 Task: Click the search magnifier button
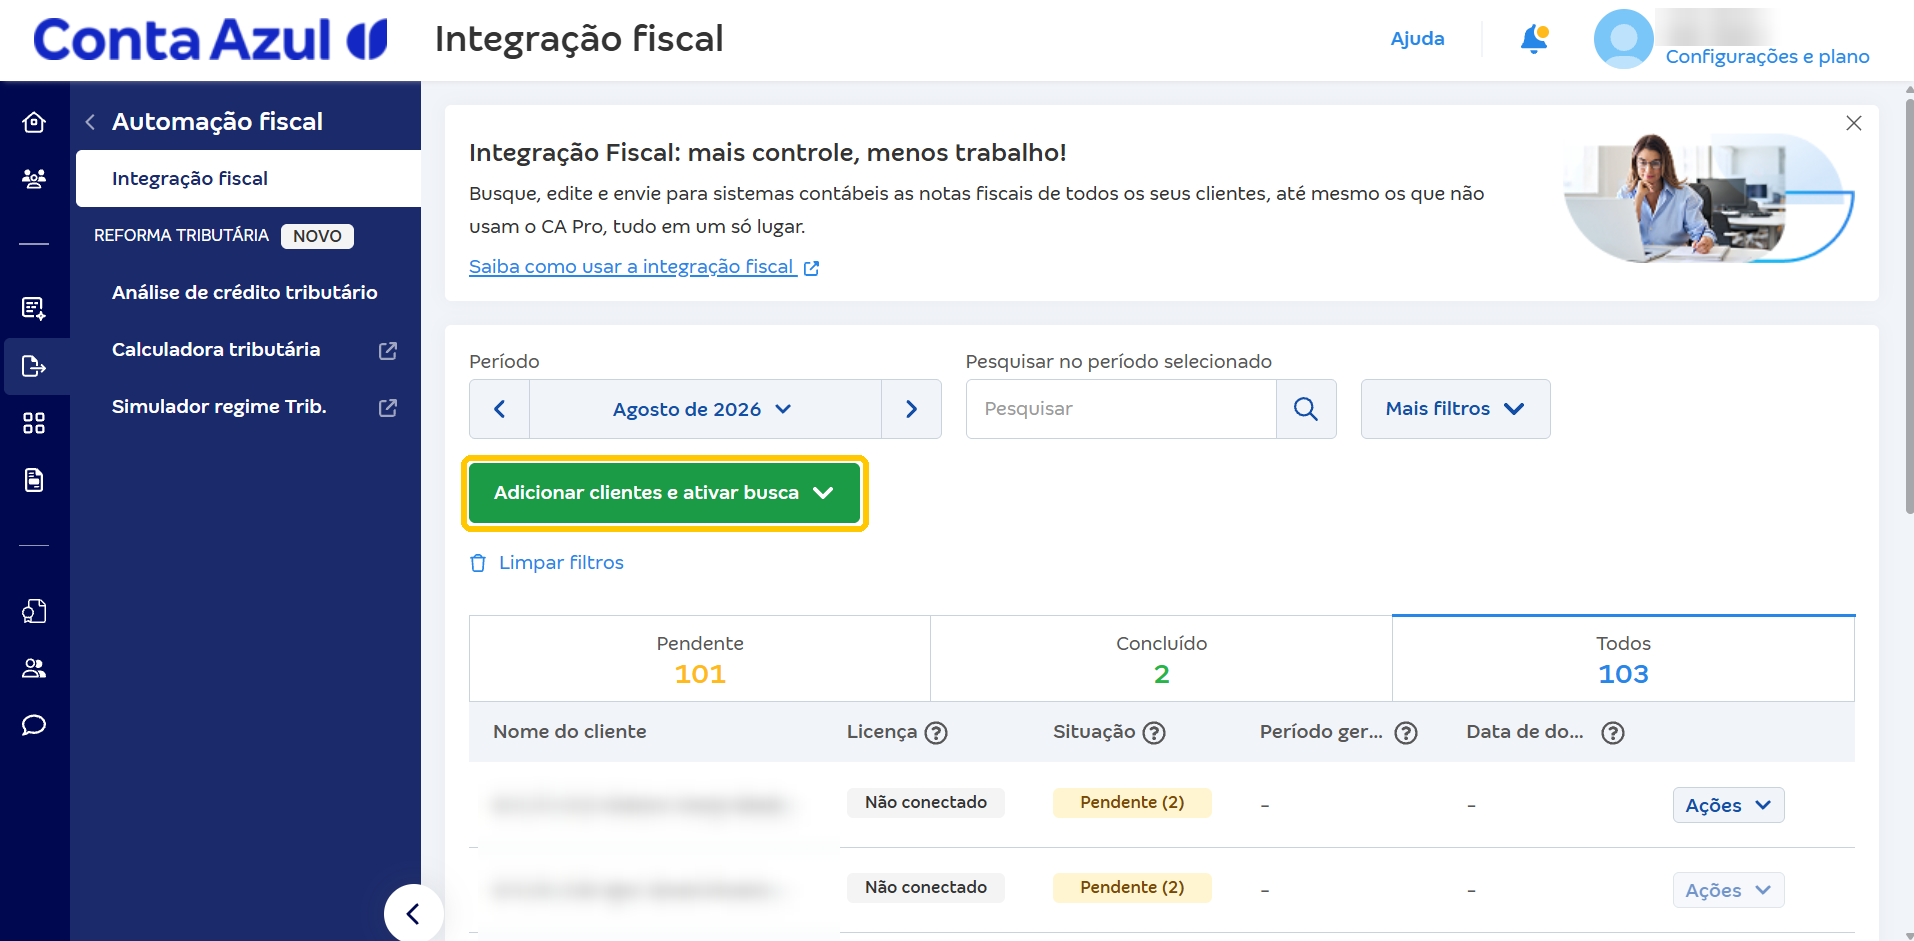1306,409
